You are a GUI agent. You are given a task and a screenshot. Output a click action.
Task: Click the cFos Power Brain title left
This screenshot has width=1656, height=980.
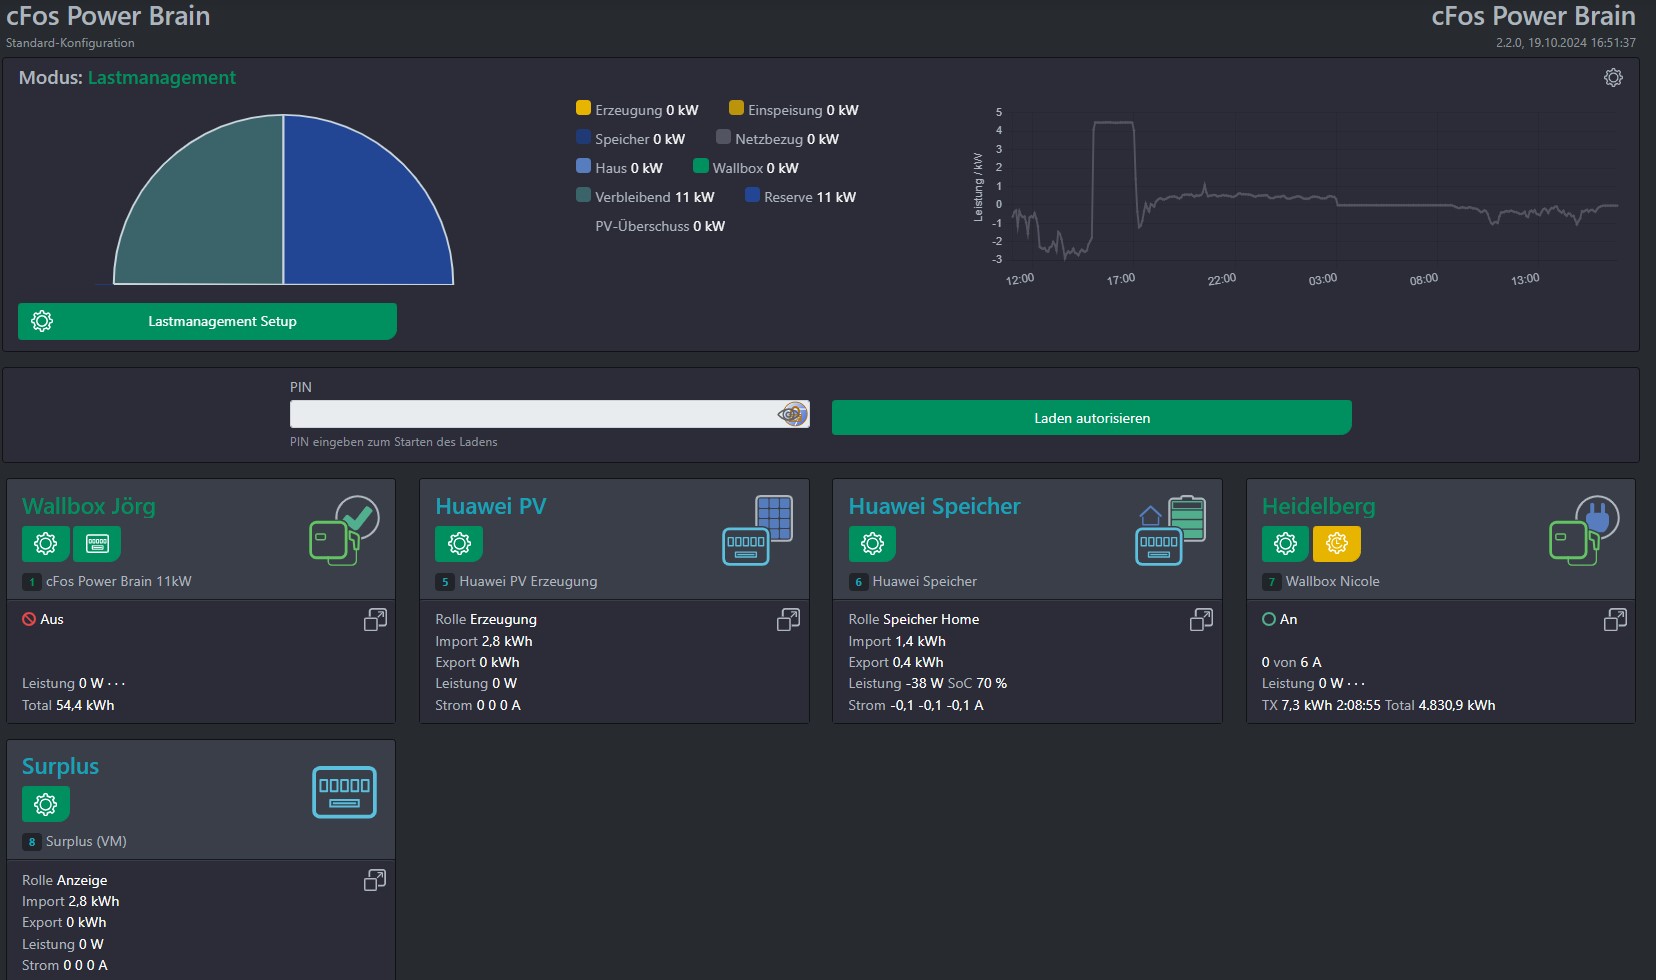pos(108,16)
